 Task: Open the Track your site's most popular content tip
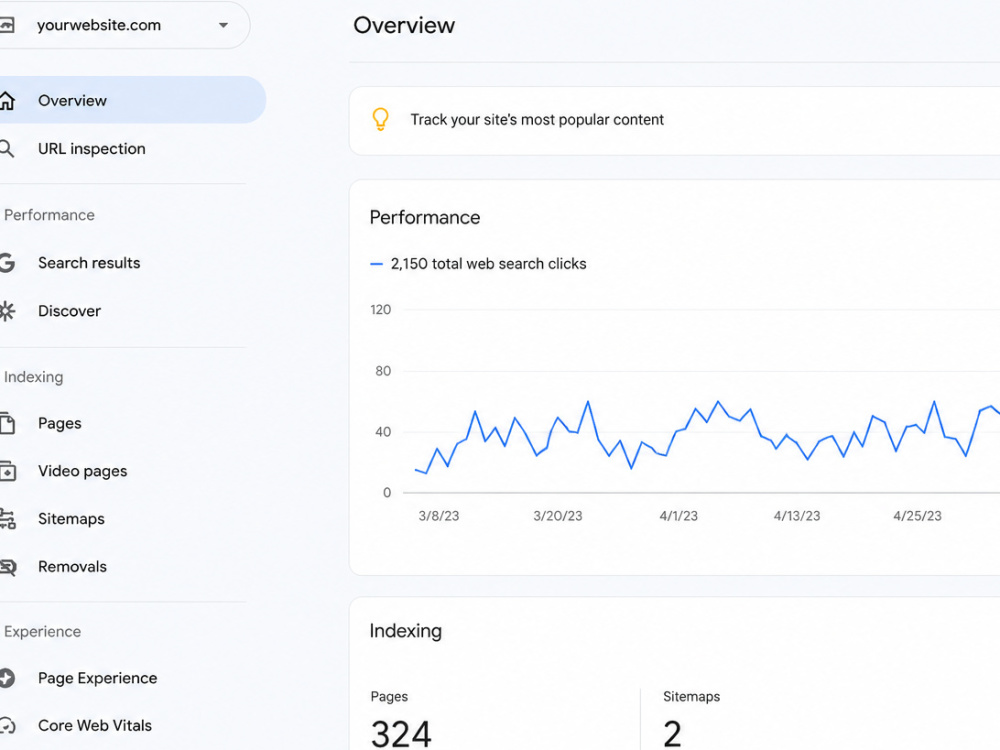click(537, 119)
